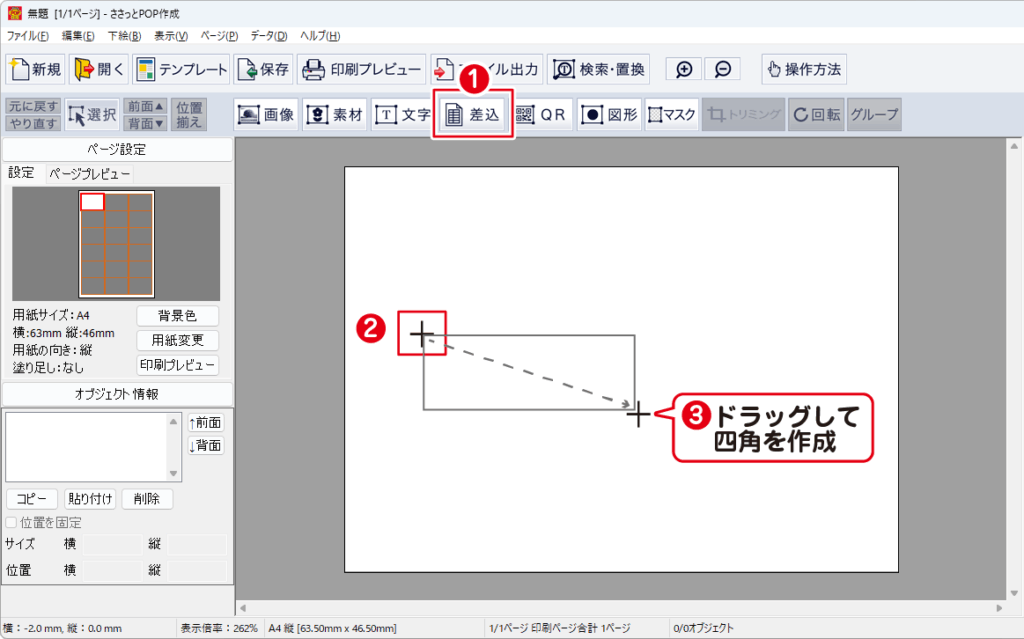1024x639 pixels.
Task: Open the ファイル(F) menu
Action: tap(28, 36)
